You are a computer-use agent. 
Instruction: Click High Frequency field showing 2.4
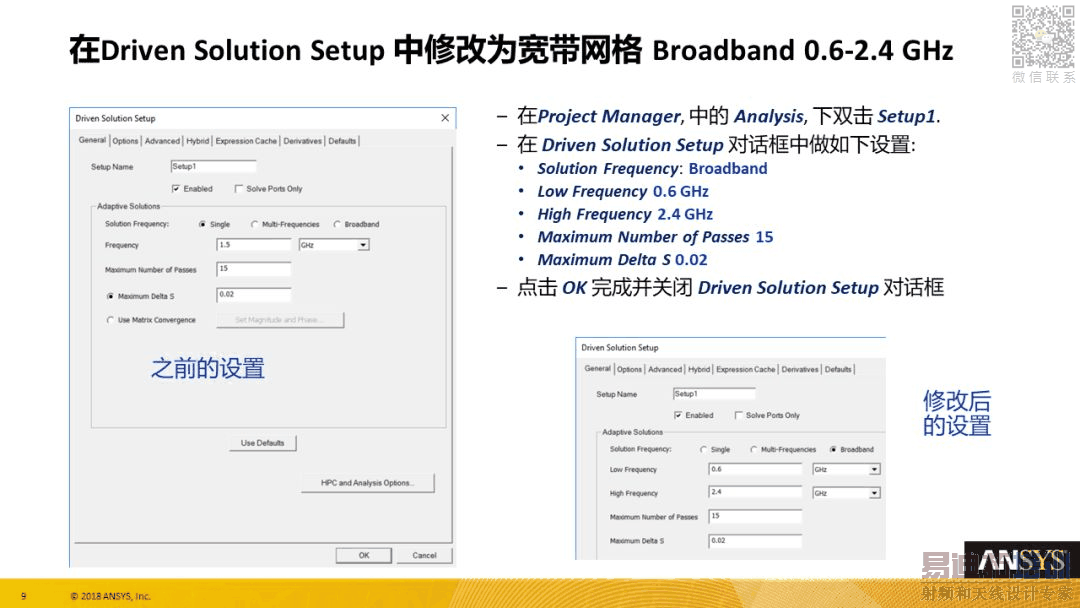tap(756, 492)
